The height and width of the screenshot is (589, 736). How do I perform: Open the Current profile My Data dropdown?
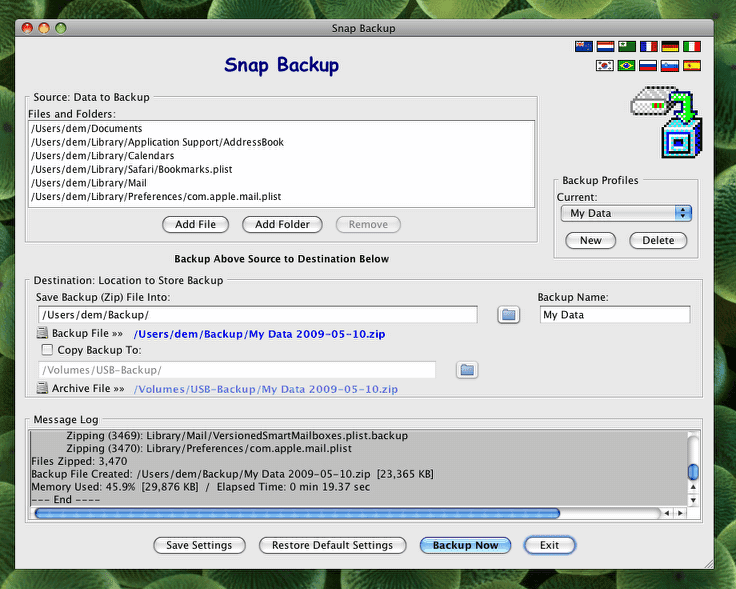626,213
